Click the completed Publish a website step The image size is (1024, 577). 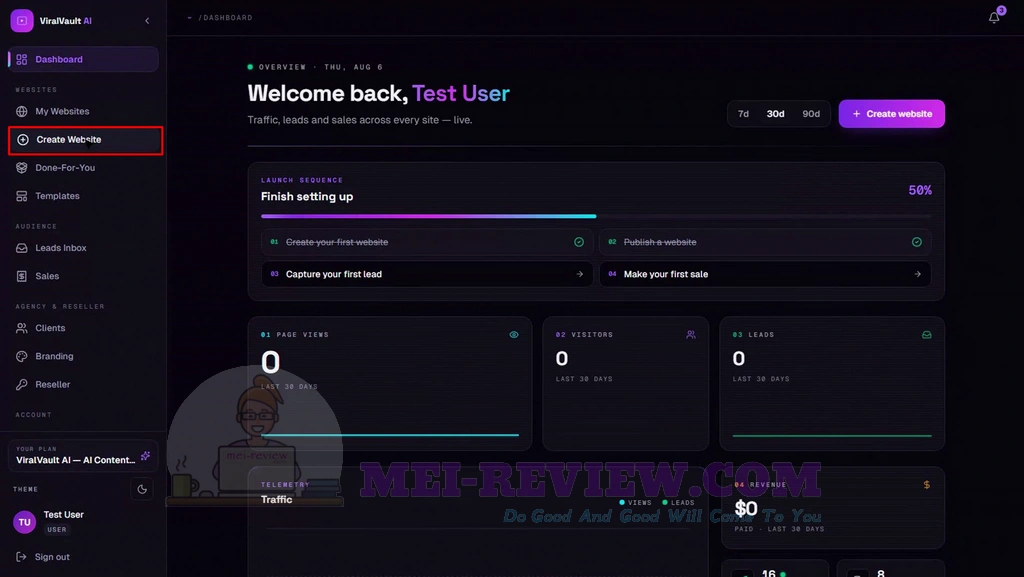point(765,242)
